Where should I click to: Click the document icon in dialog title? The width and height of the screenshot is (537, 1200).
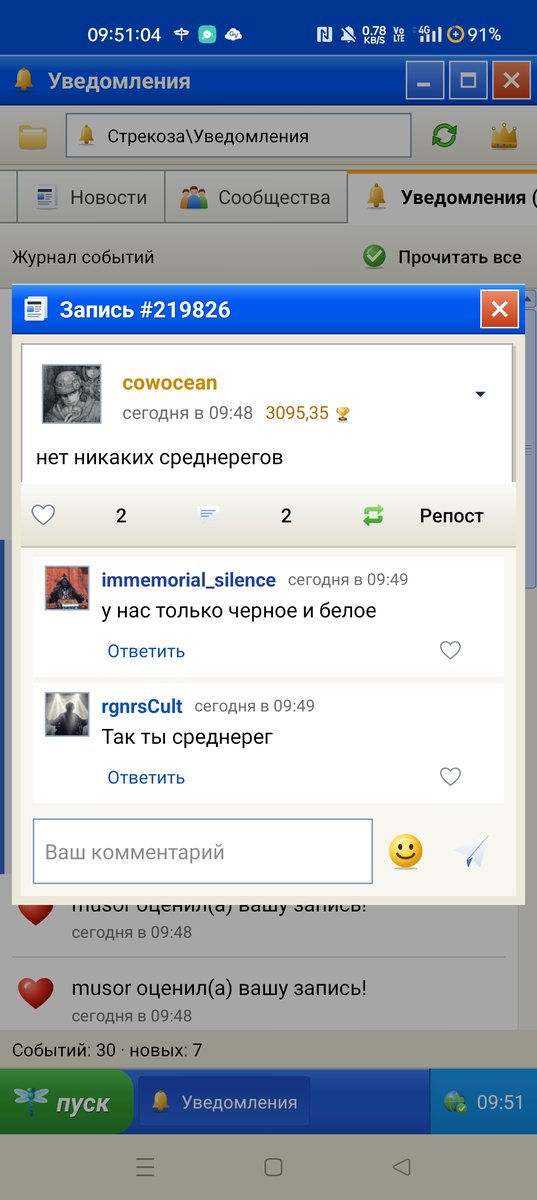(36, 310)
